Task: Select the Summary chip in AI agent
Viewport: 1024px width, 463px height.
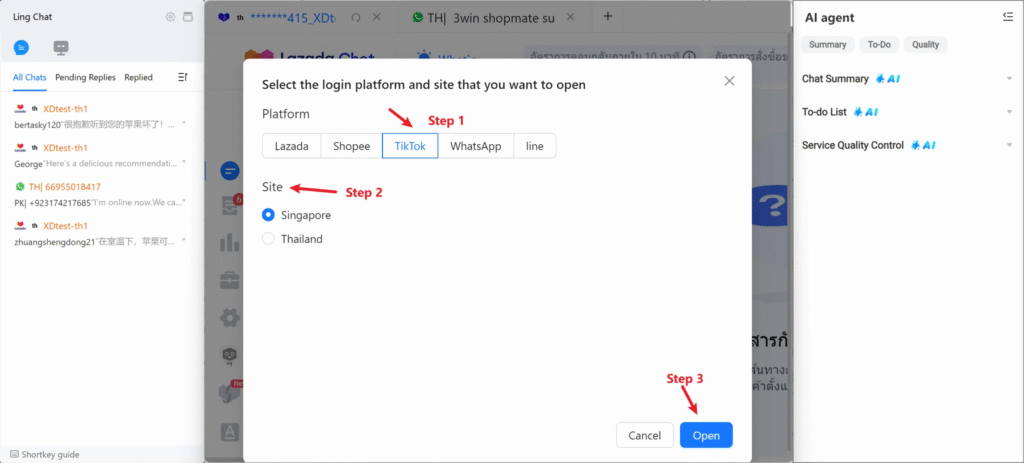Action: 827,44
